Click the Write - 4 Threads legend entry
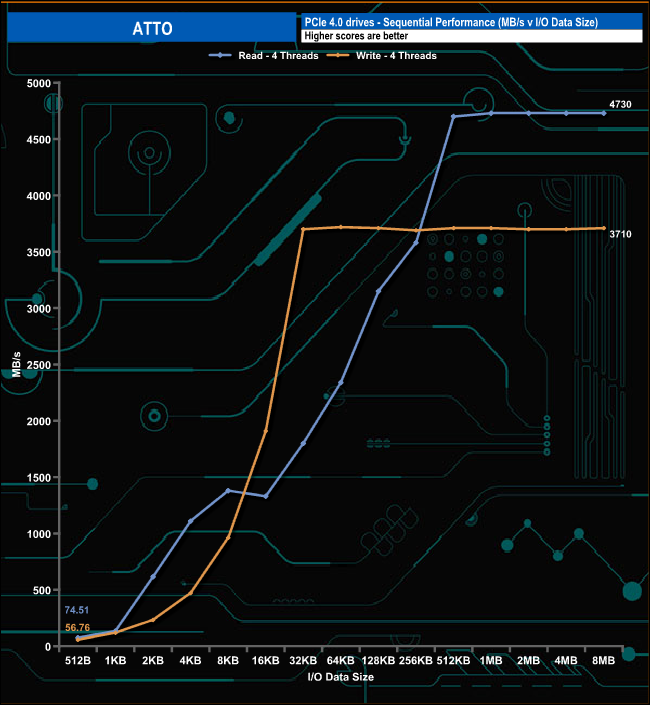 (x=396, y=56)
